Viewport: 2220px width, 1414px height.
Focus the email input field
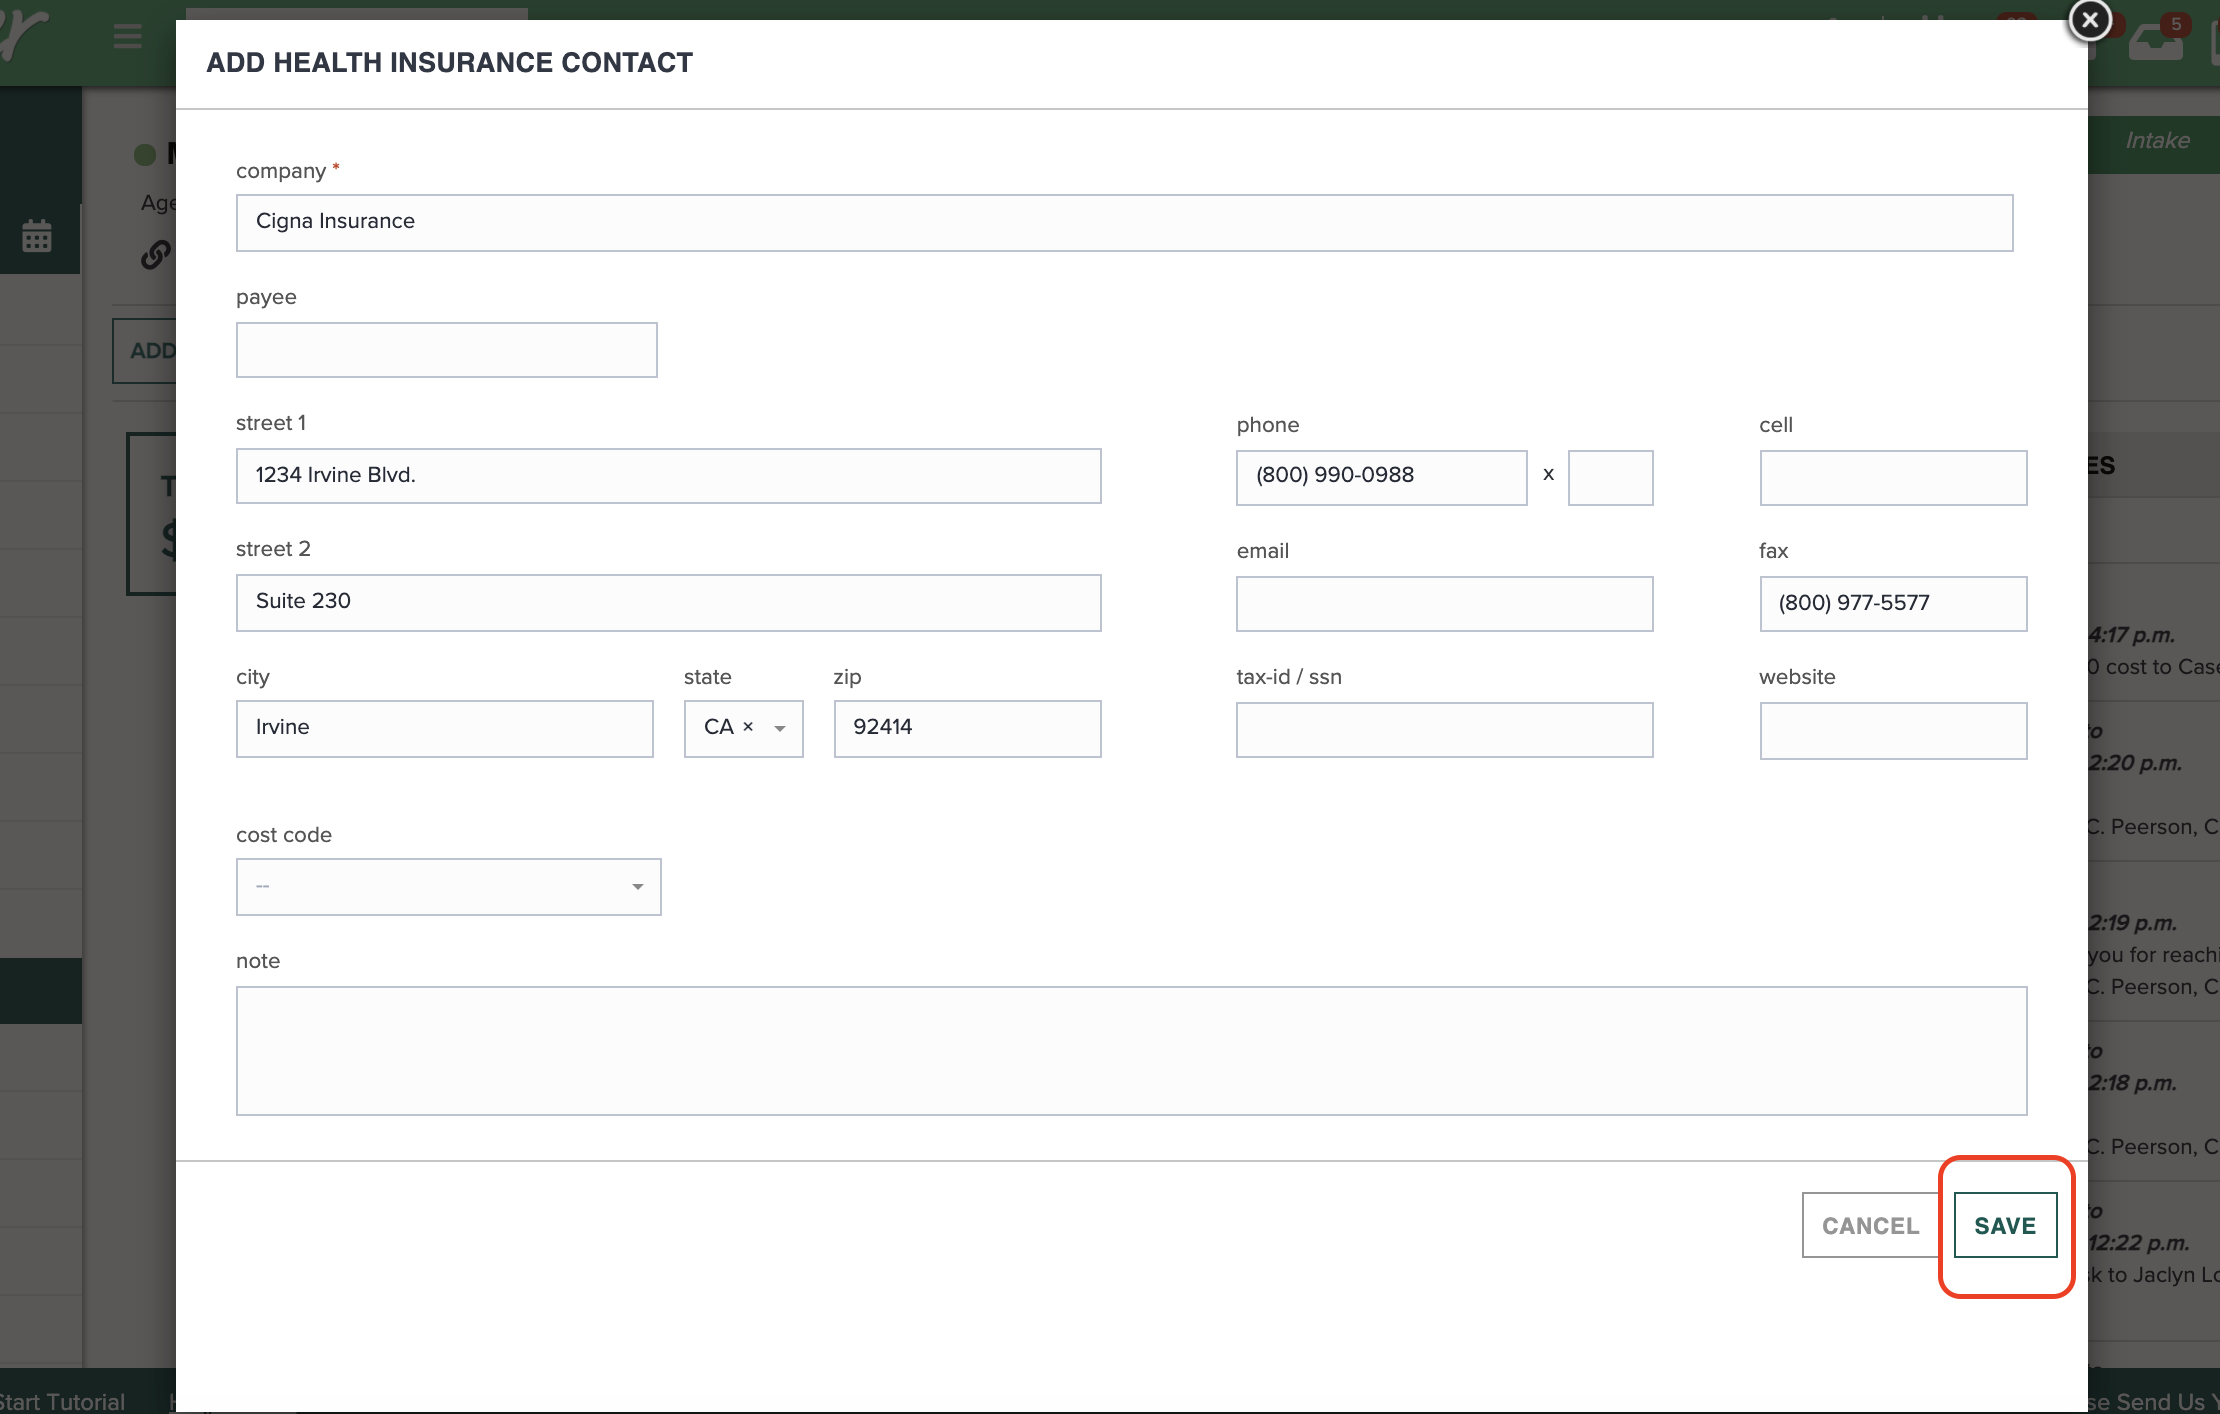[x=1444, y=603]
